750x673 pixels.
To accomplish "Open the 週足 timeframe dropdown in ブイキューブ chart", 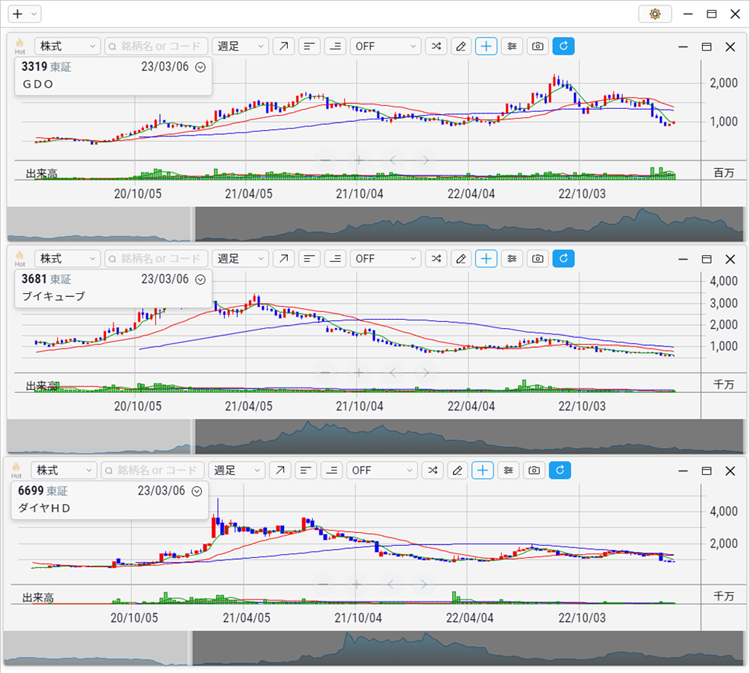I will click(240, 258).
